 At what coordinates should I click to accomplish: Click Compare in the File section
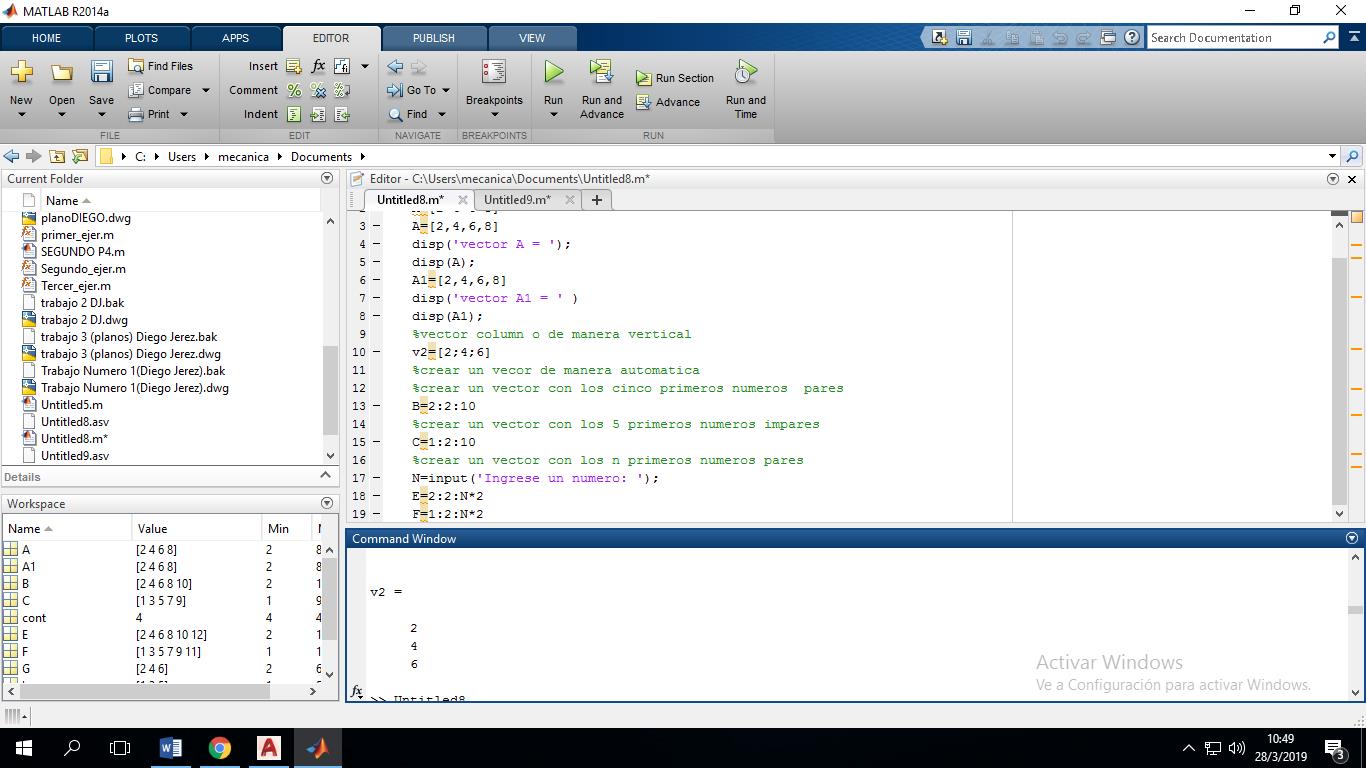click(x=166, y=90)
